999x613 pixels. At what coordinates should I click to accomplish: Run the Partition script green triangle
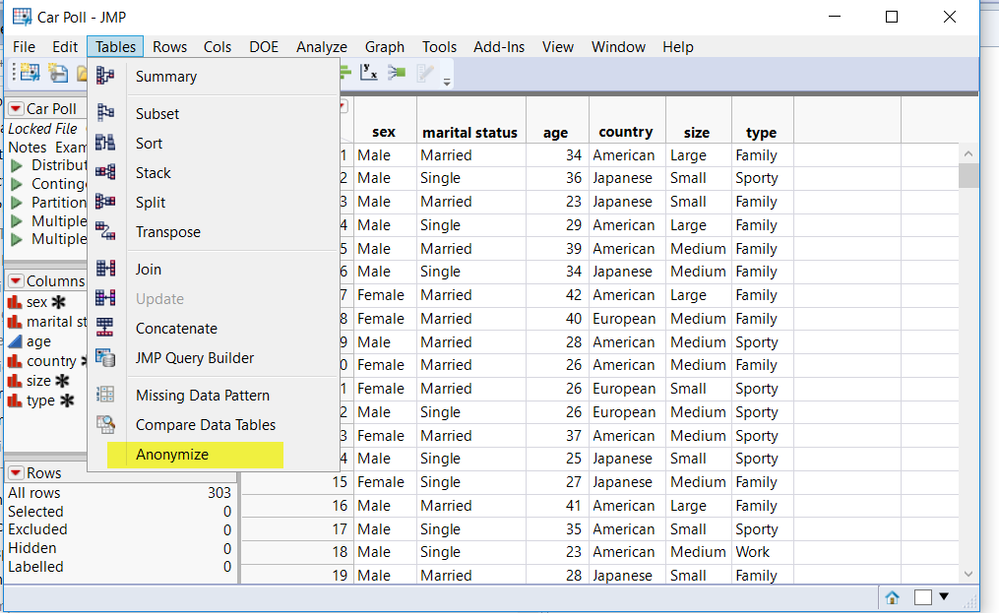coord(17,203)
